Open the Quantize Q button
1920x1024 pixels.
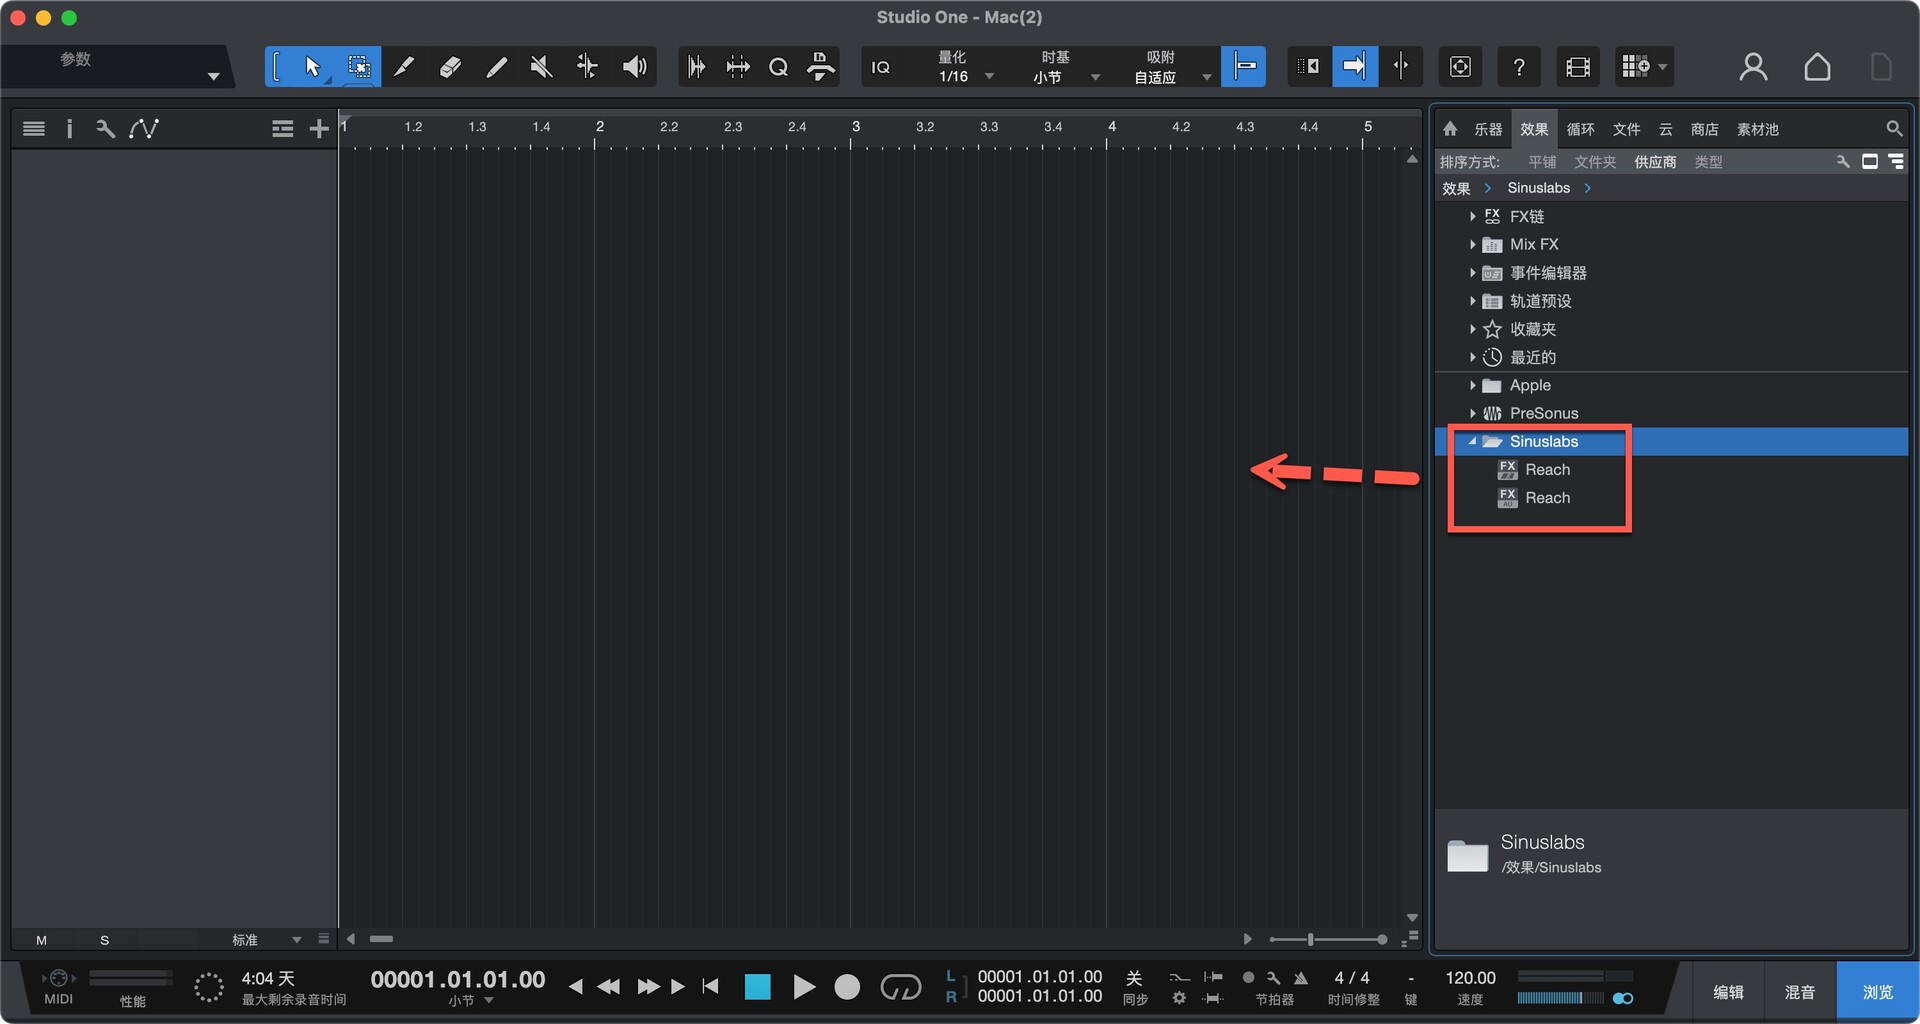point(778,67)
